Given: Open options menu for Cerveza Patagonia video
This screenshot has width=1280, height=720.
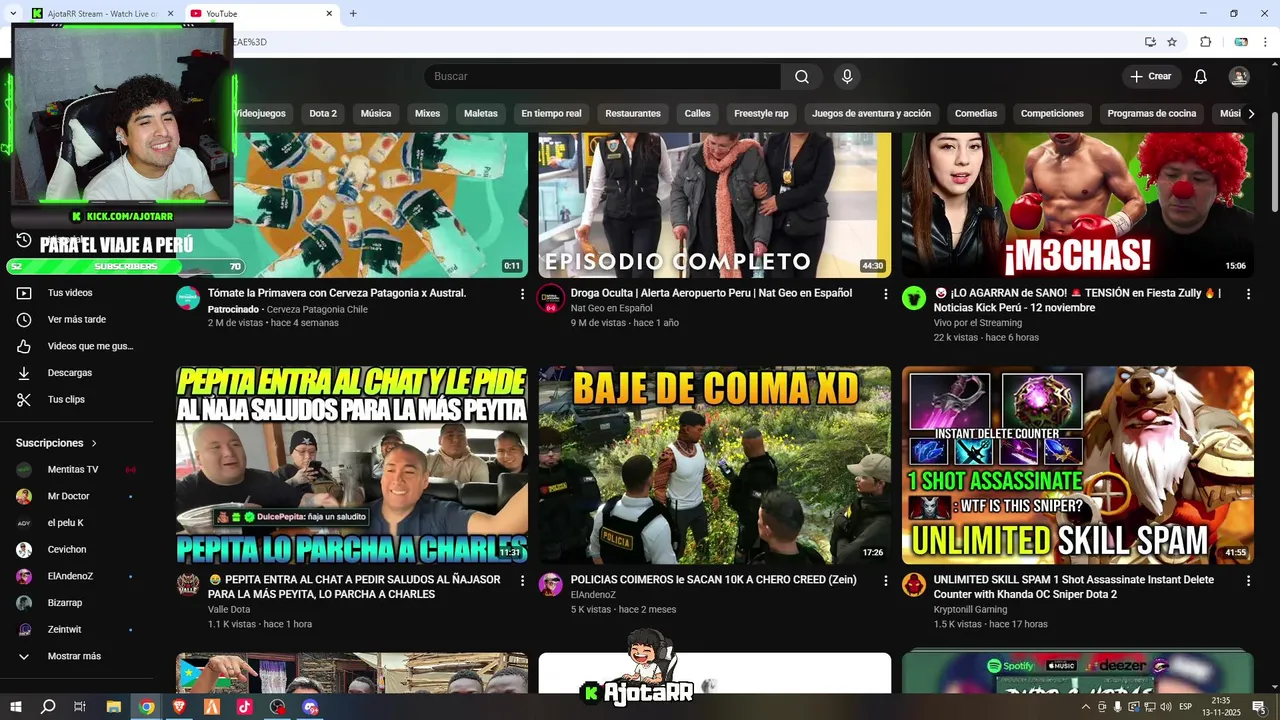Looking at the screenshot, I should tap(522, 294).
